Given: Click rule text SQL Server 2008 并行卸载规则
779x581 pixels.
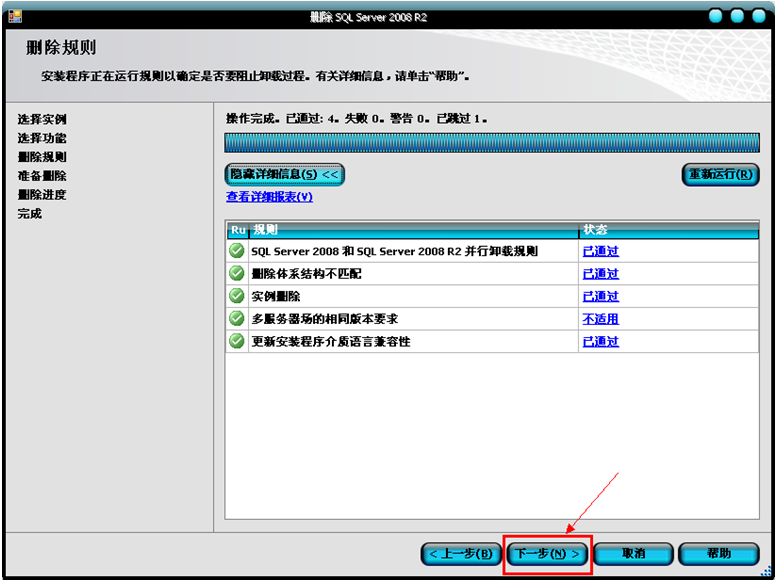Looking at the screenshot, I should [394, 251].
